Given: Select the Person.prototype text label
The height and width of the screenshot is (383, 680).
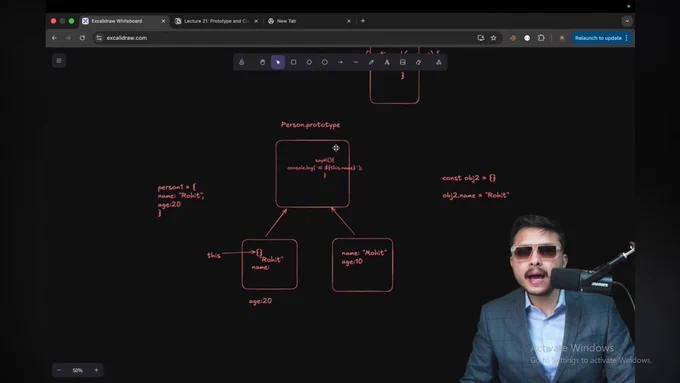Looking at the screenshot, I should [311, 125].
